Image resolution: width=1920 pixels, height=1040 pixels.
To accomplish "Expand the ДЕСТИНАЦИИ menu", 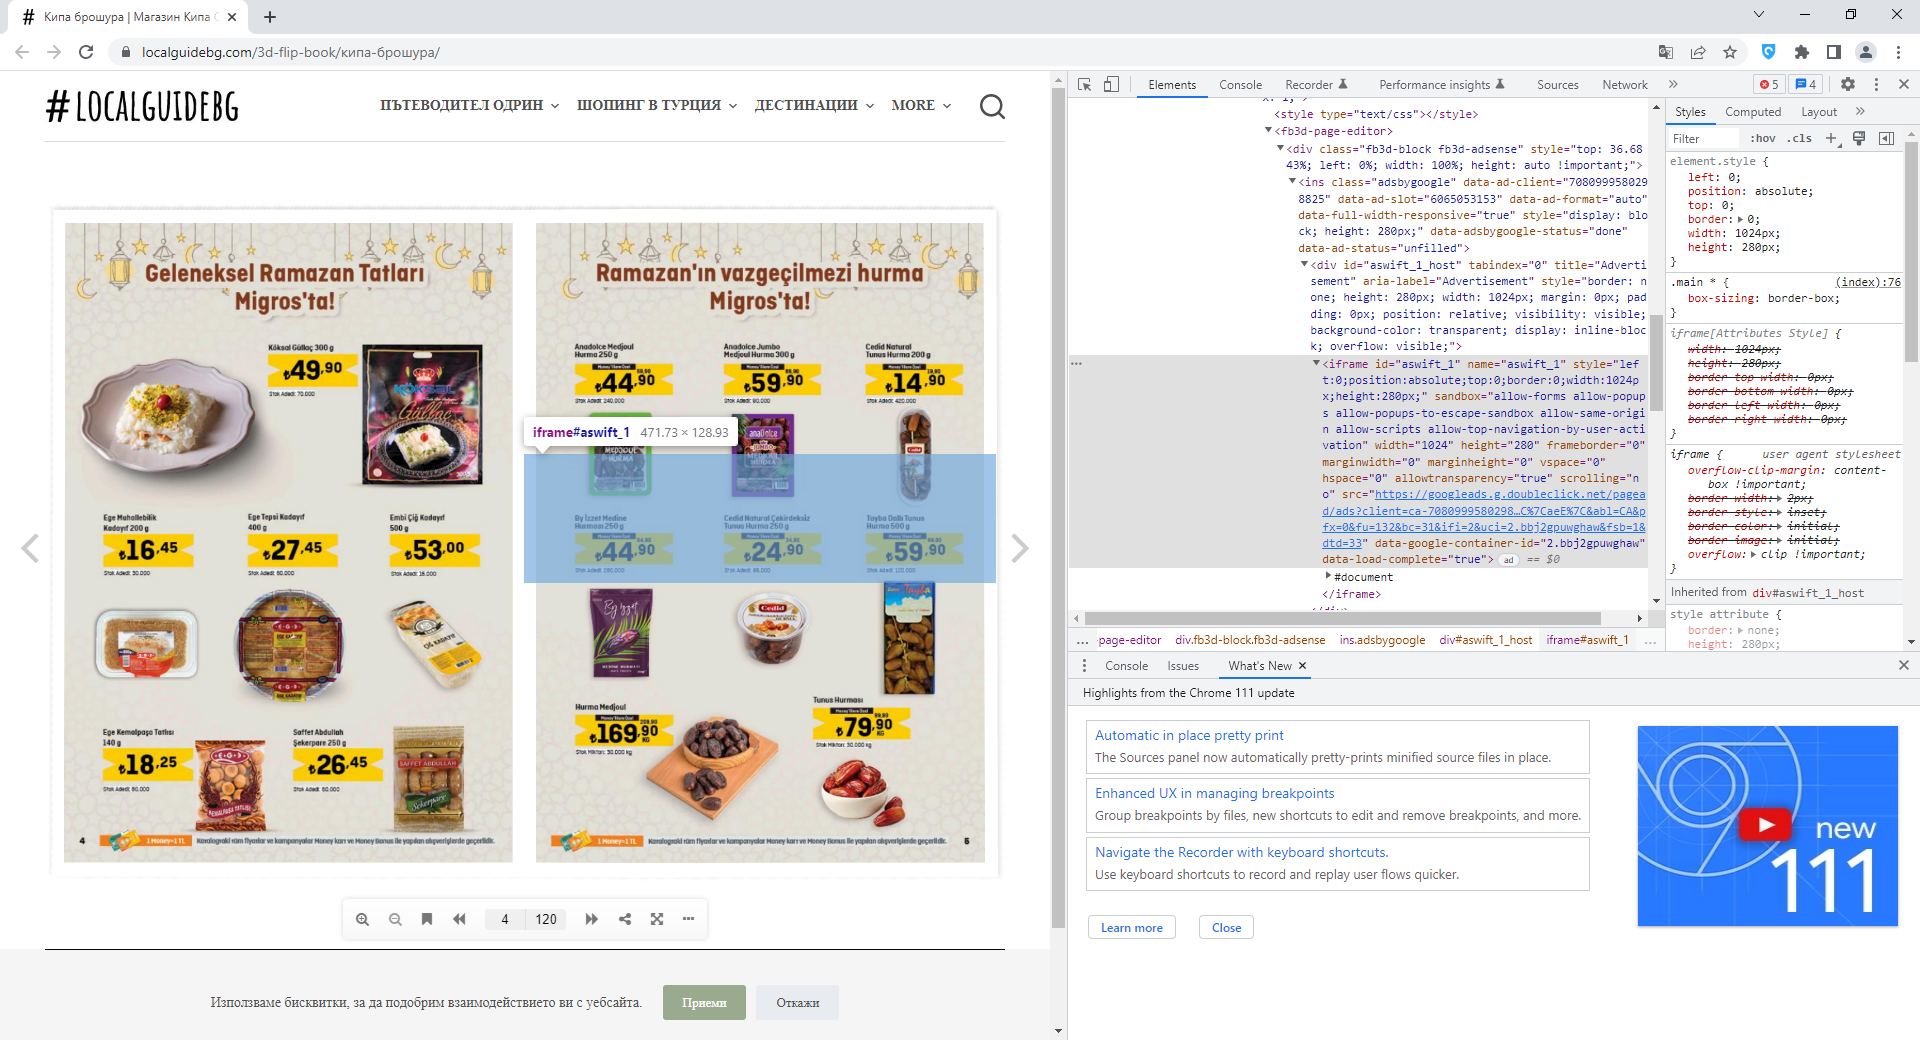I will tap(814, 105).
